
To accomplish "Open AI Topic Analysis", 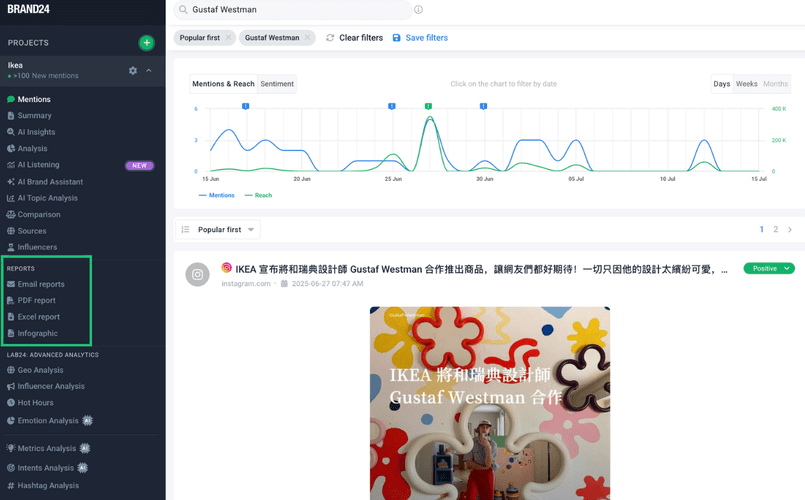I will tap(48, 198).
